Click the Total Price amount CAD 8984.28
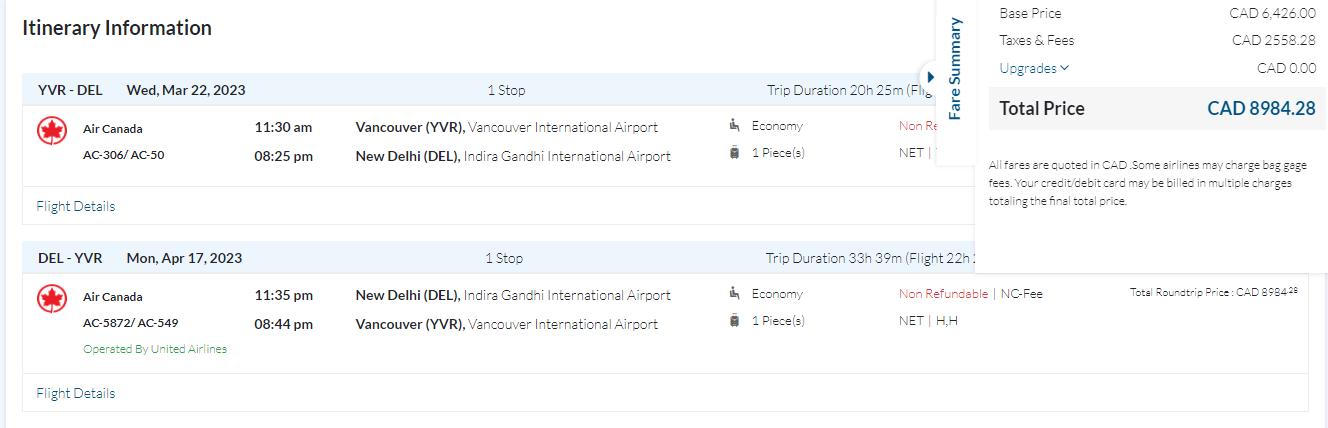Viewport: 1328px width, 428px height. click(x=1260, y=109)
